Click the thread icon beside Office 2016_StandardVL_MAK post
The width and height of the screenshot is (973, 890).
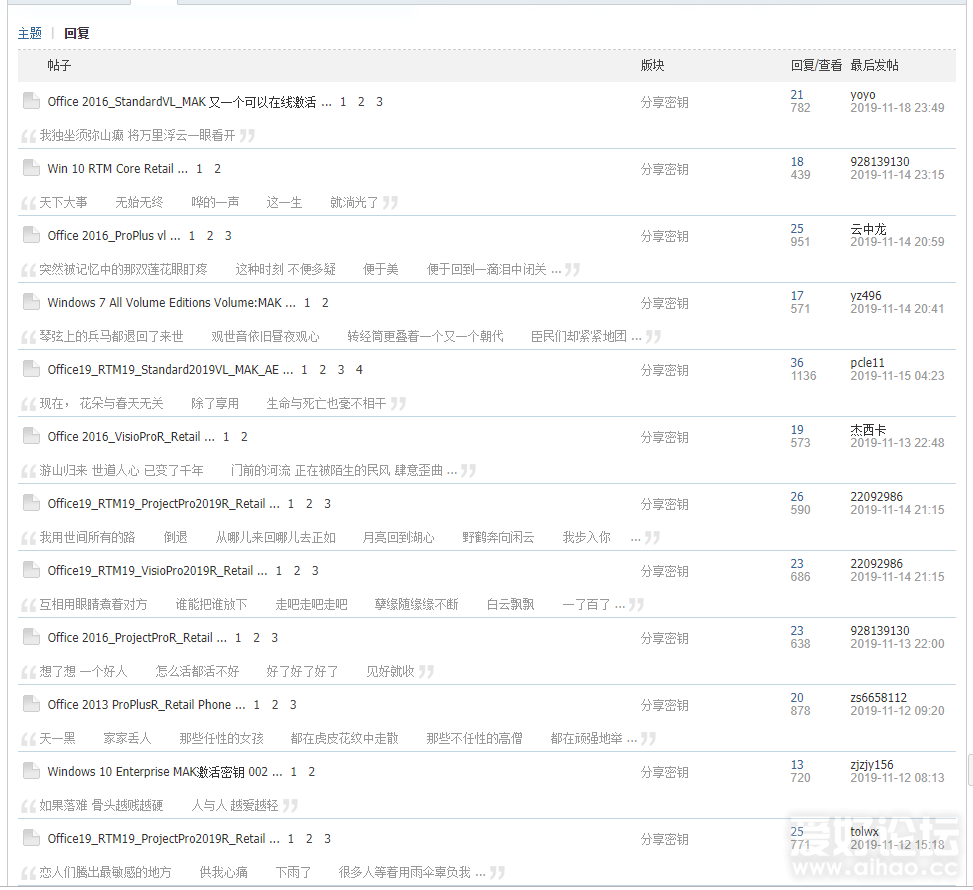pos(31,101)
